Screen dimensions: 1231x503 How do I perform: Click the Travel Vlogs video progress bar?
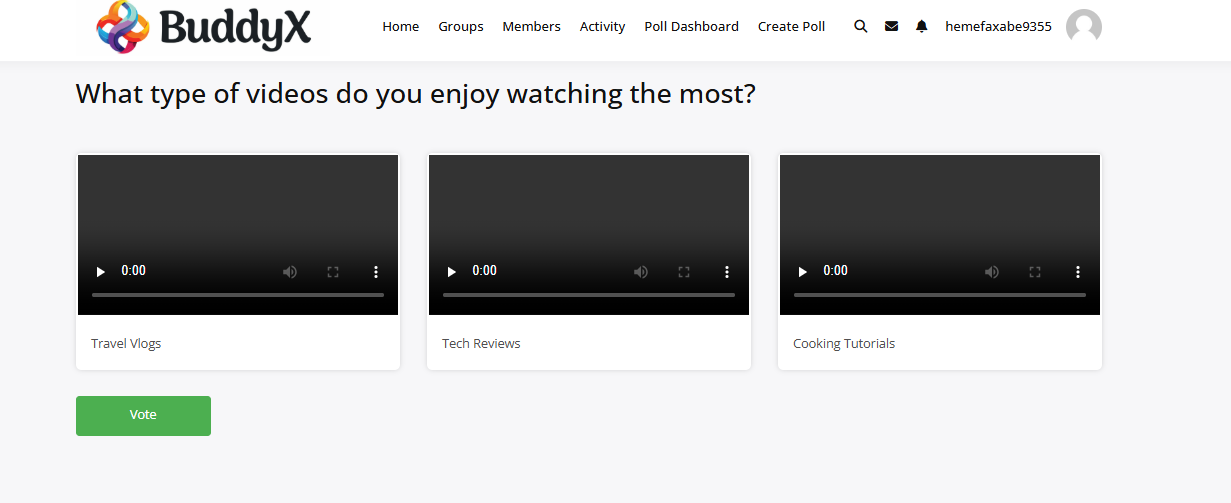point(238,295)
